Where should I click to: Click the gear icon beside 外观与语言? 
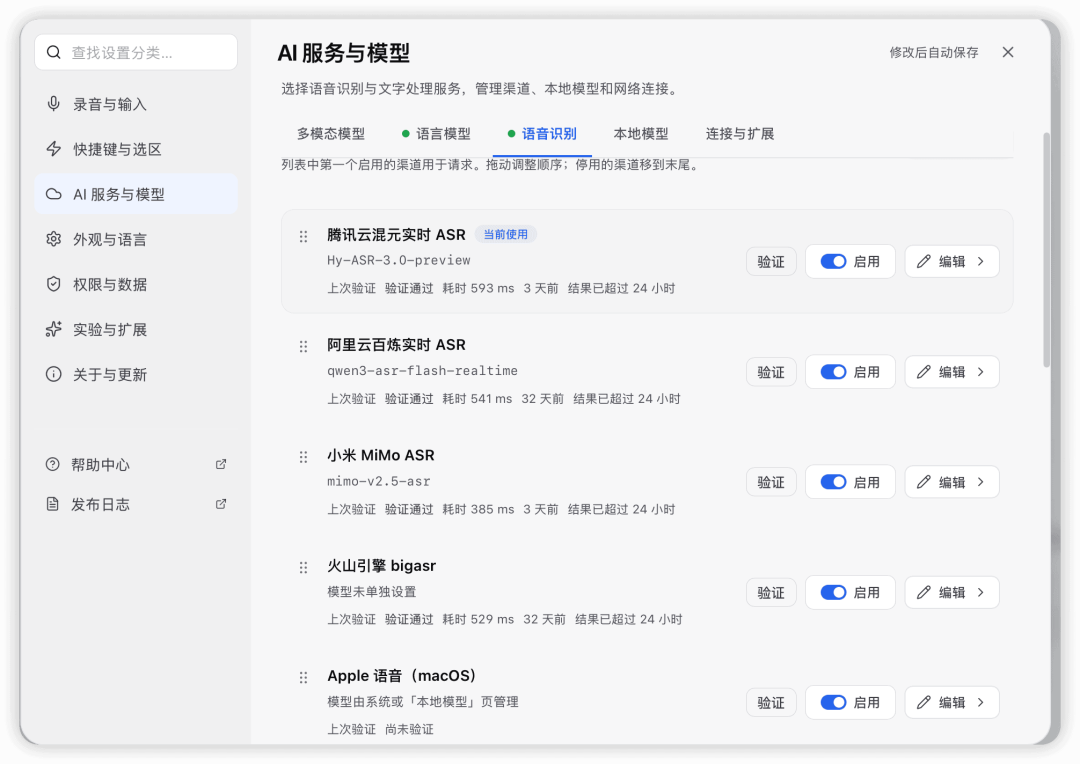(54, 239)
